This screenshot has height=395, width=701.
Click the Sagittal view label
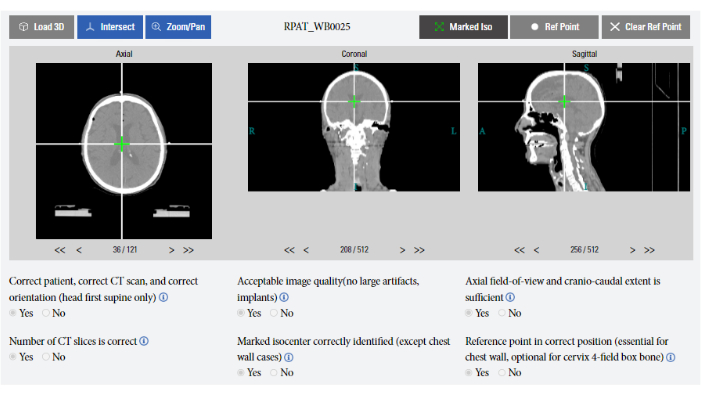pyautogui.click(x=584, y=54)
